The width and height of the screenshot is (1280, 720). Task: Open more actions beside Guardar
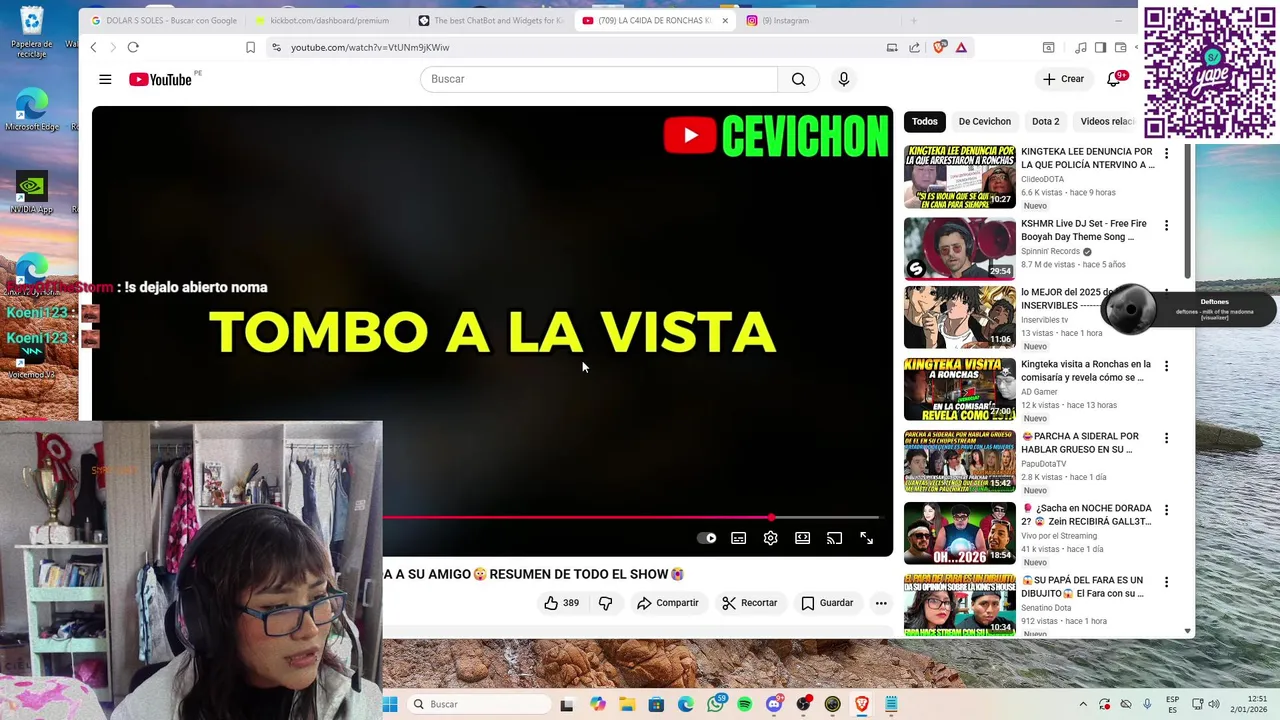click(x=881, y=603)
